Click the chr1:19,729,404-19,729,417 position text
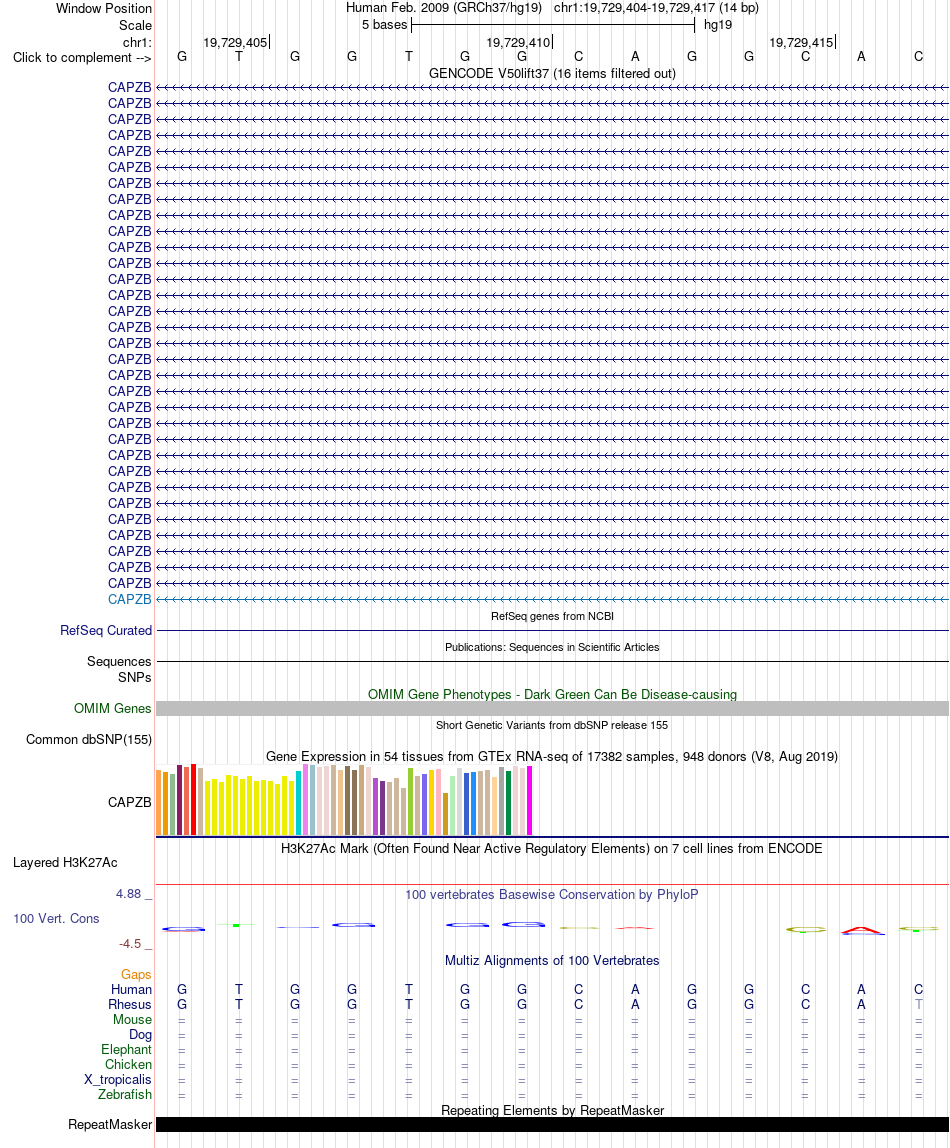Screen dimensions: 950x1148 pos(656,8)
